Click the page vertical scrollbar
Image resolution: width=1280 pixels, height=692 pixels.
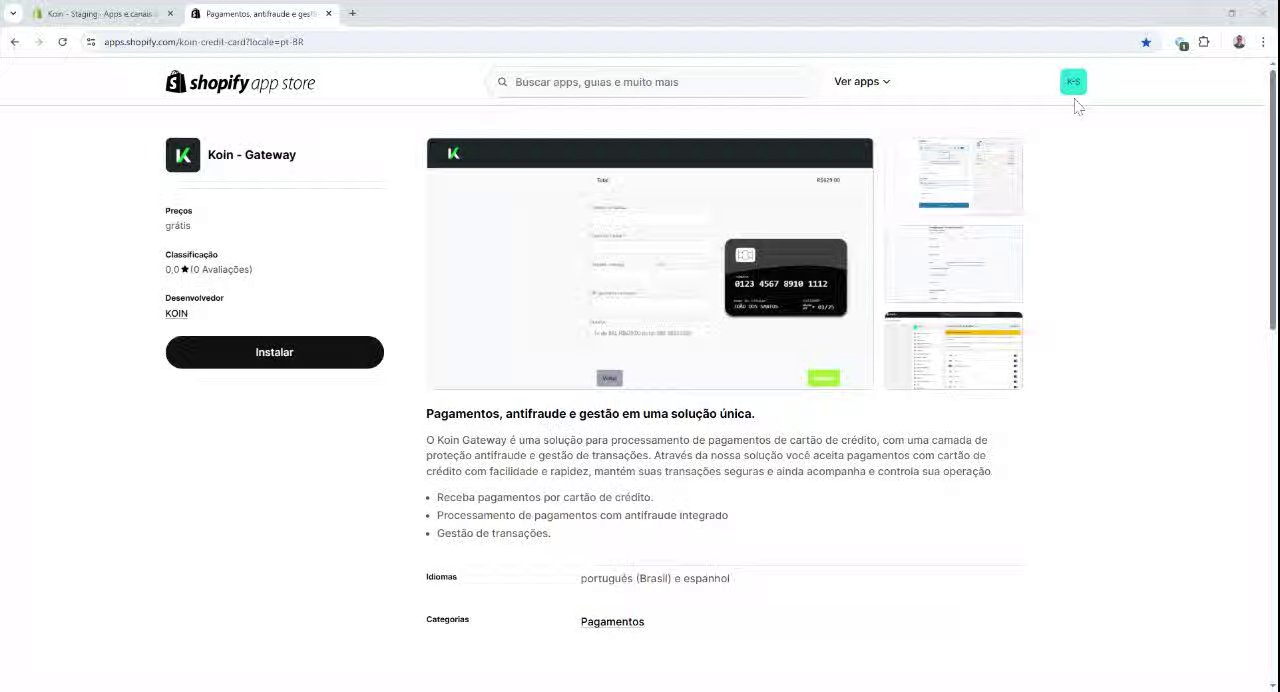click(1273, 200)
